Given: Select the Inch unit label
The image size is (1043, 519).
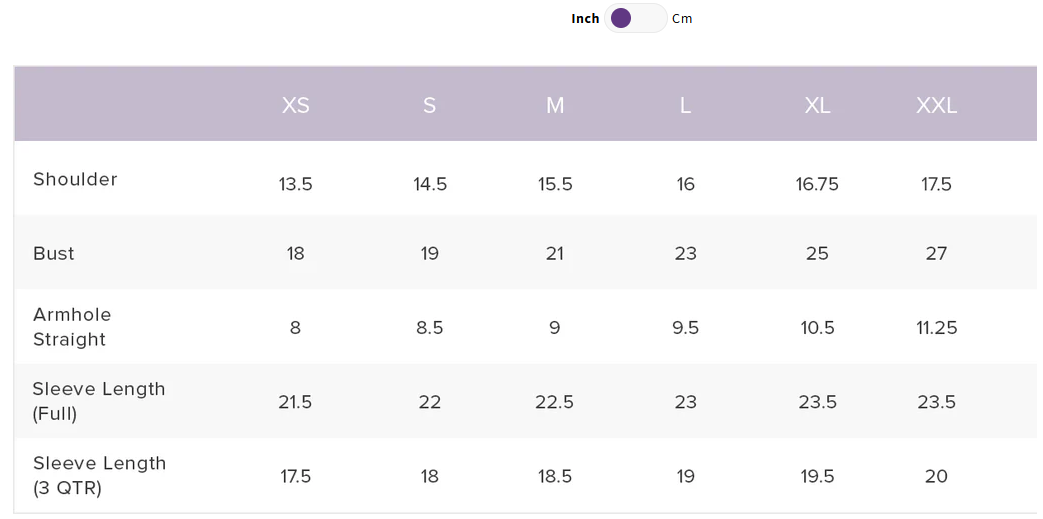Looking at the screenshot, I should [585, 19].
